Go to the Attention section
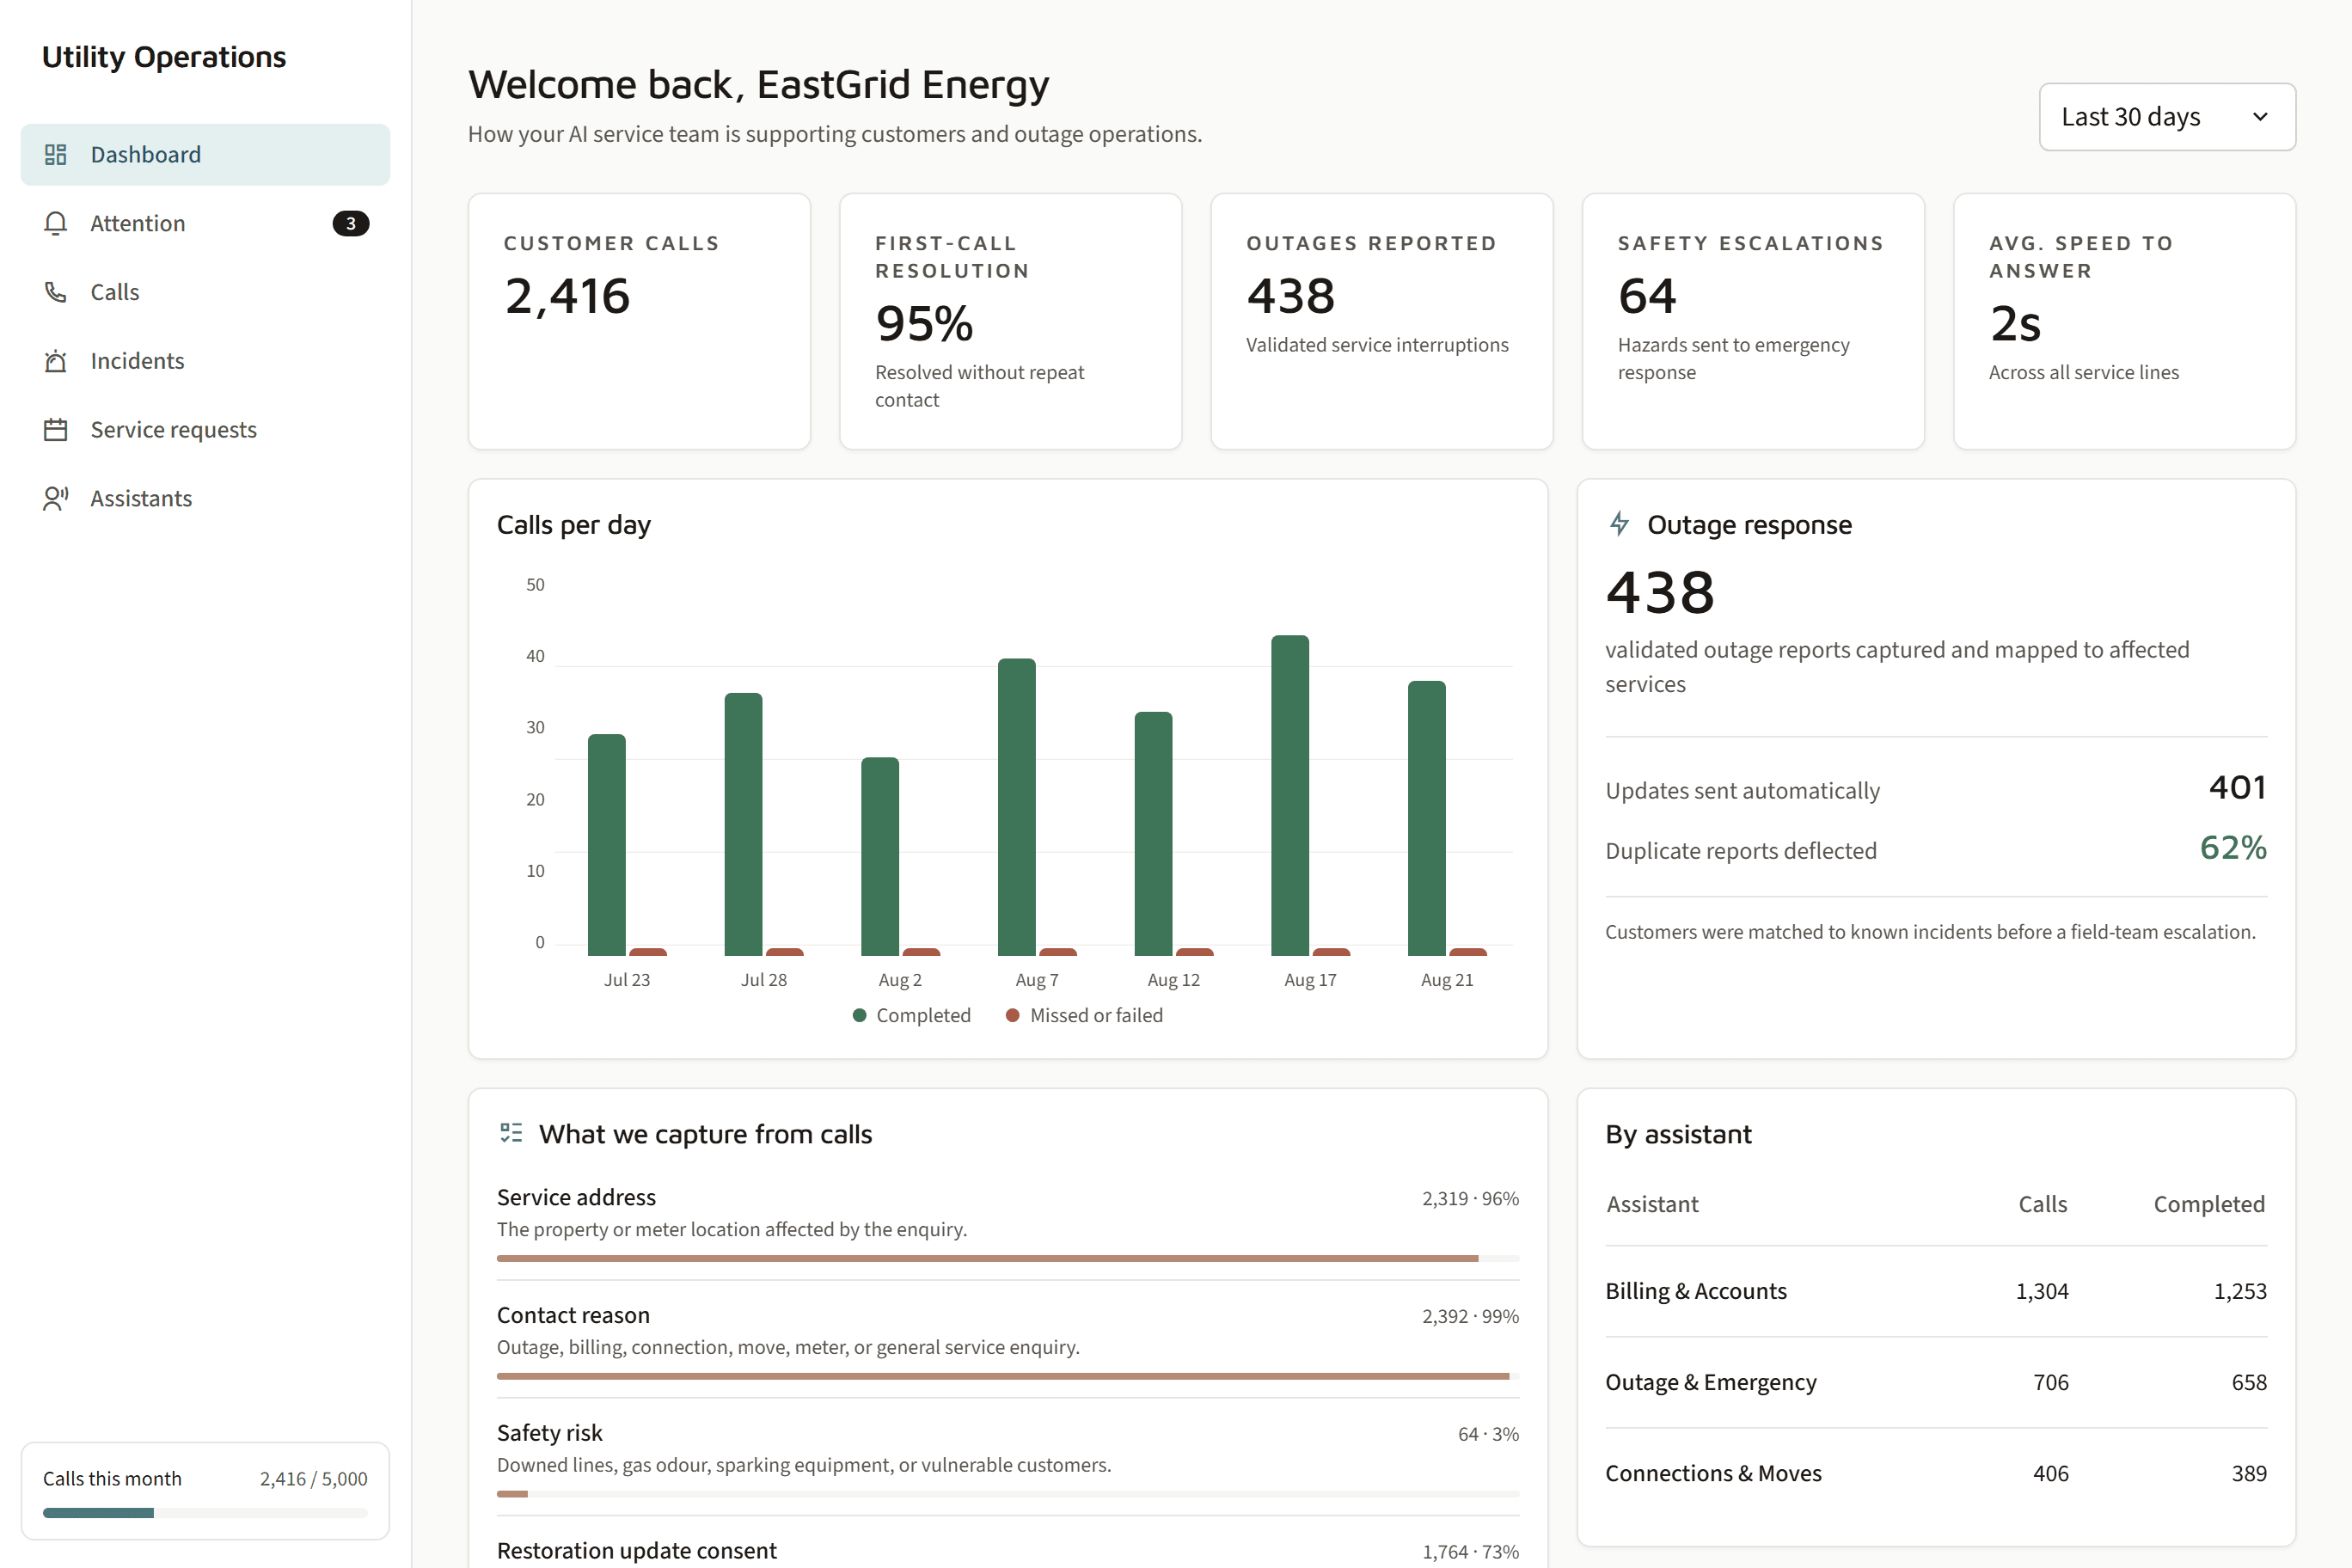This screenshot has width=2352, height=1568. click(205, 223)
